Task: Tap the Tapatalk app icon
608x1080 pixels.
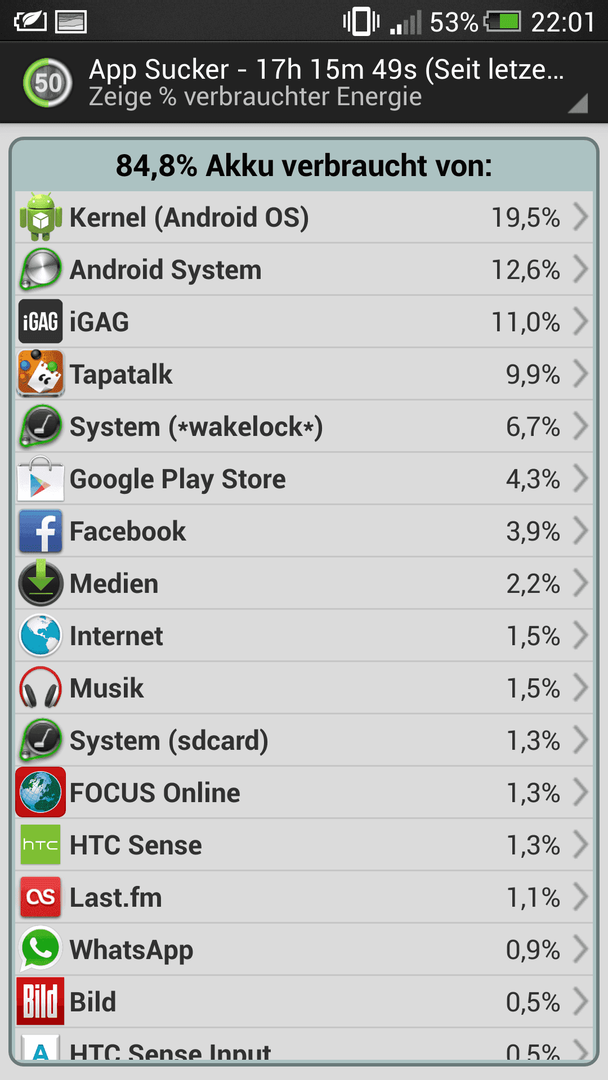Action: coord(41,374)
